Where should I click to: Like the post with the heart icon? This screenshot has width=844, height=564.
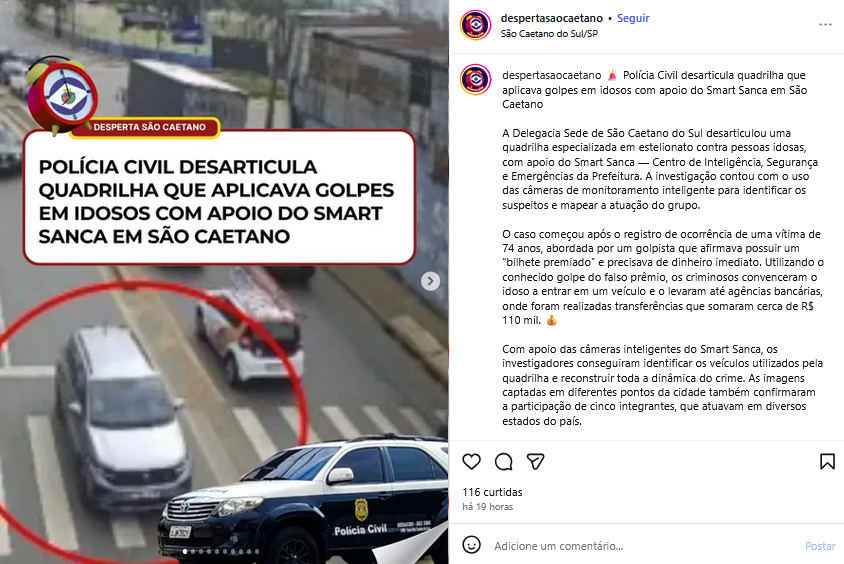coord(472,462)
